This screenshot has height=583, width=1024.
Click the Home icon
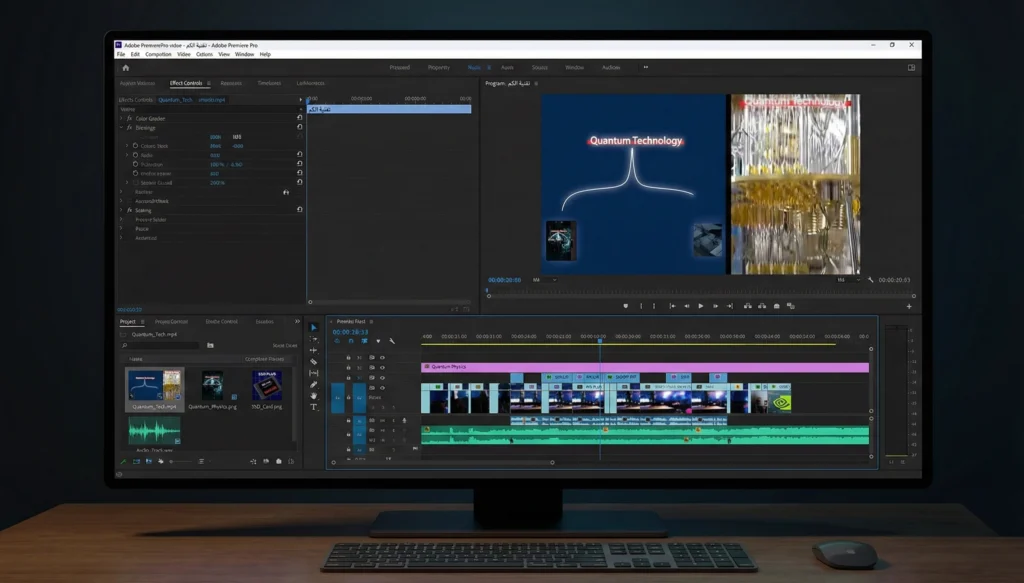125,68
